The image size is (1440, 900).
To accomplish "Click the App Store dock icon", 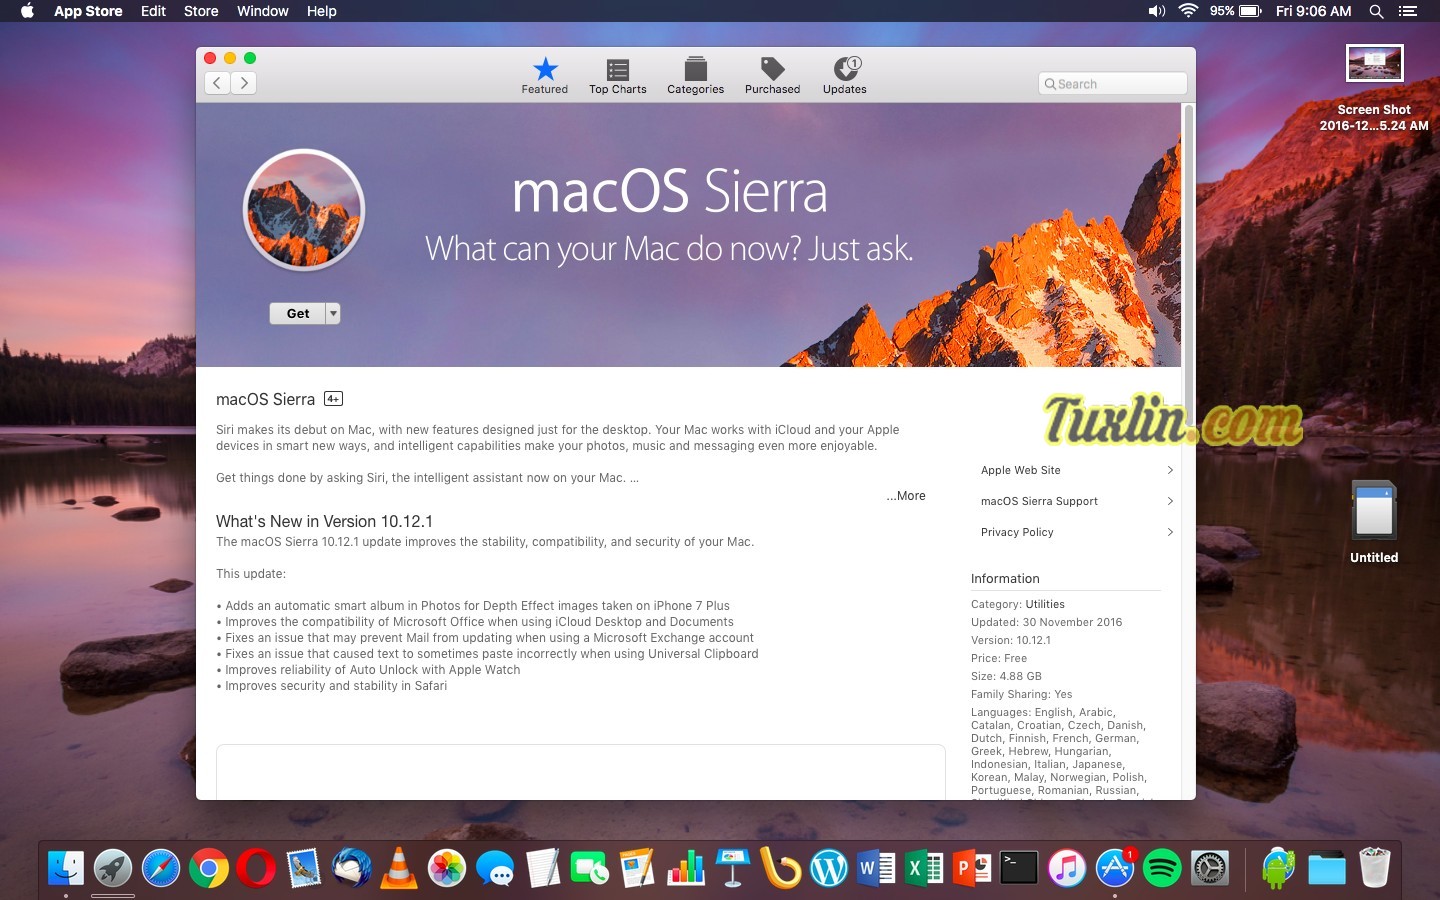I will coord(1115,868).
